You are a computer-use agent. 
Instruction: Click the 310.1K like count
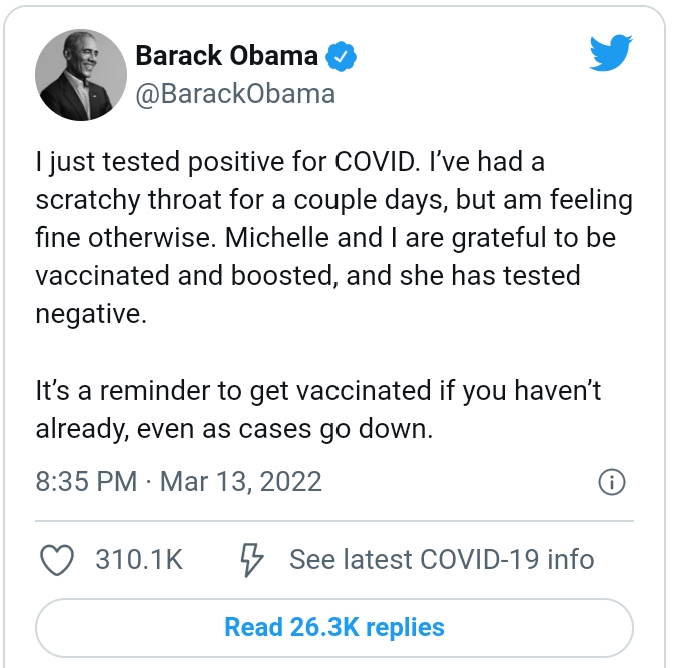(x=139, y=560)
